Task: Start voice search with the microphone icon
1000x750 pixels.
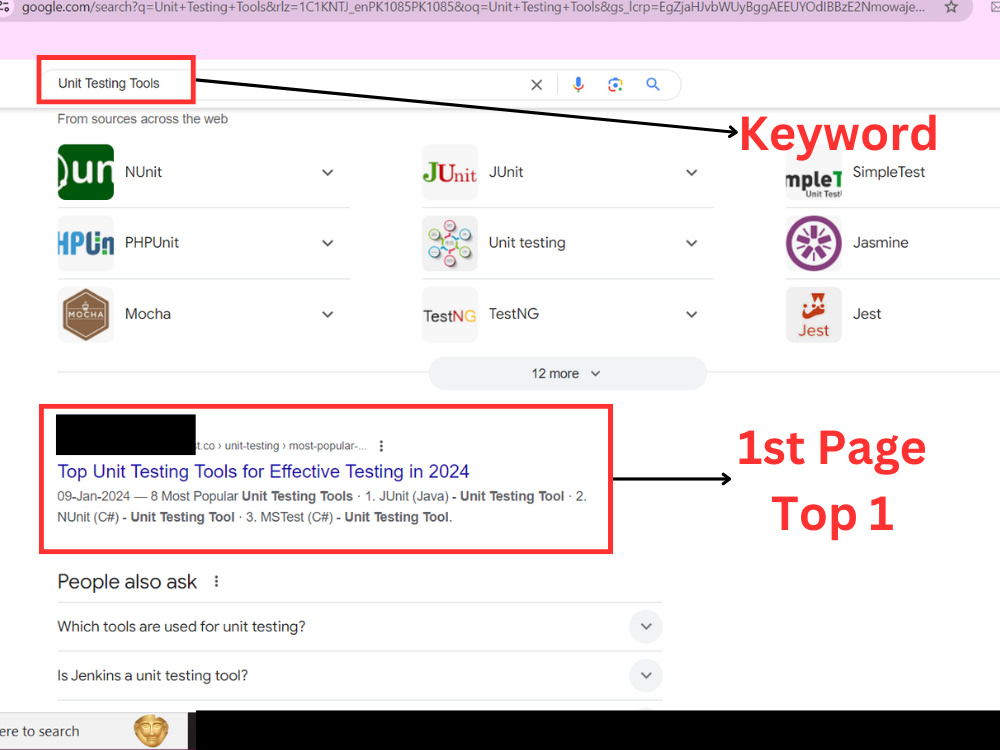Action: pos(578,85)
